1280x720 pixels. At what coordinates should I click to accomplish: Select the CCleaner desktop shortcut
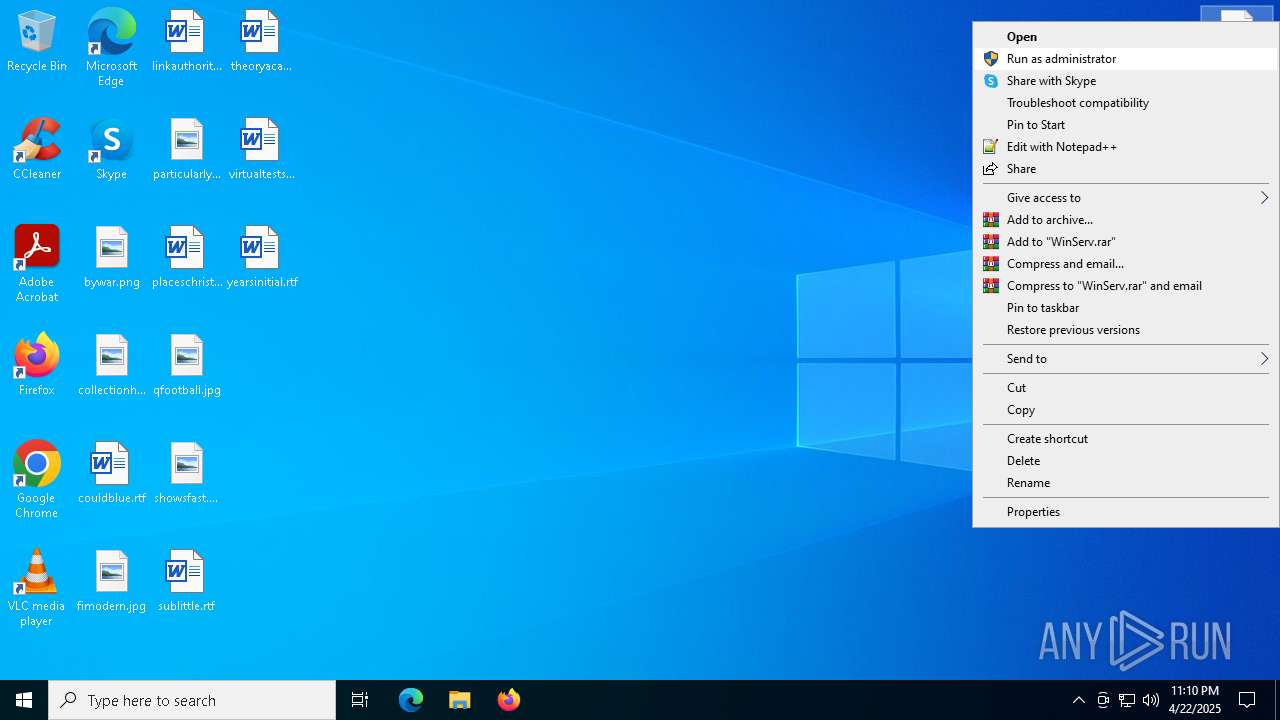click(x=37, y=150)
